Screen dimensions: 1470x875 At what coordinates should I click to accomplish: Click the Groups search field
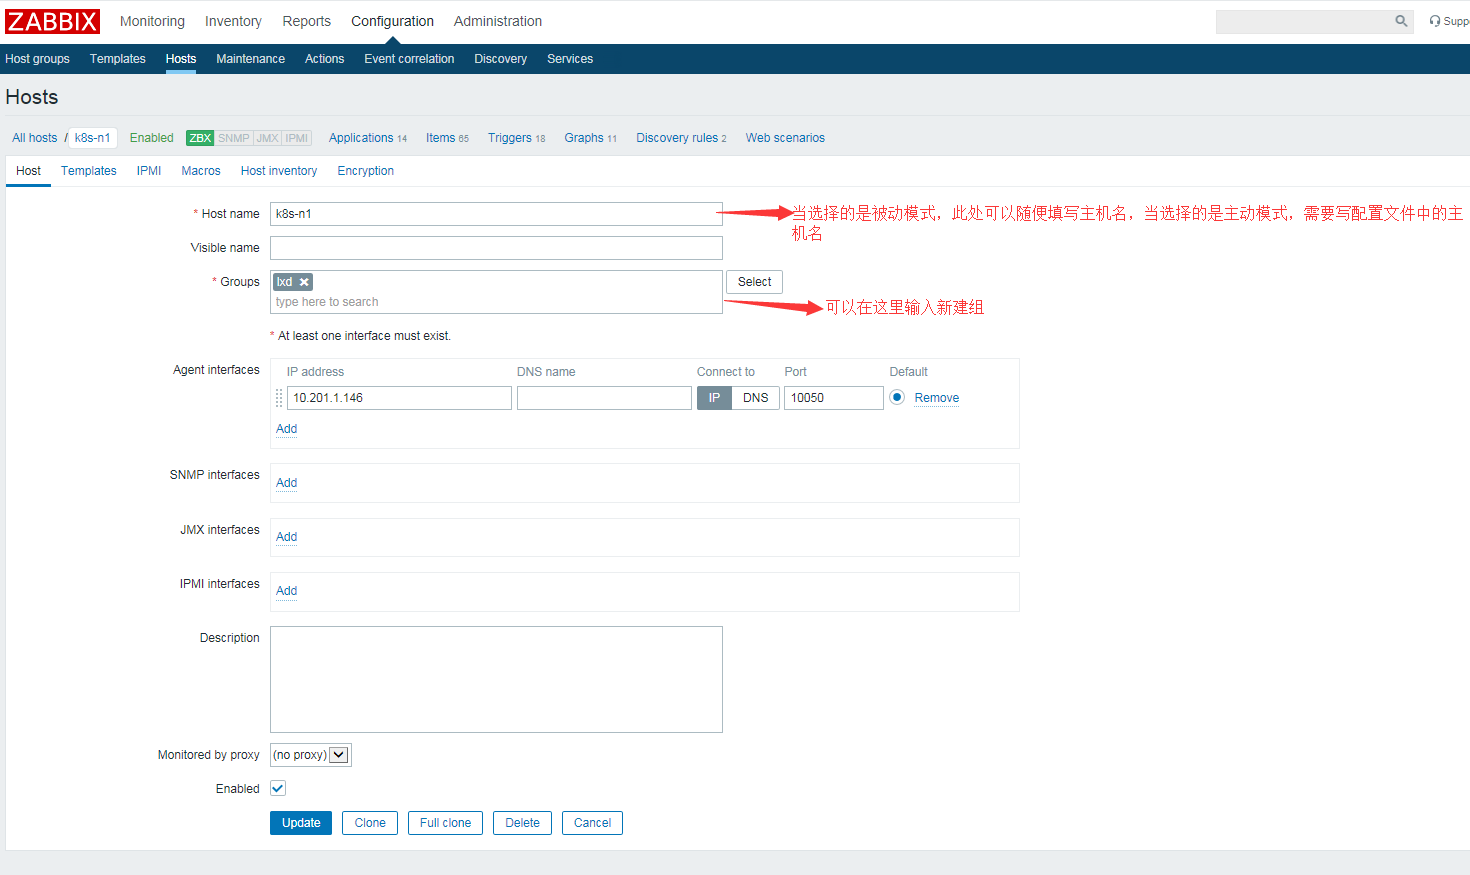pos(496,302)
